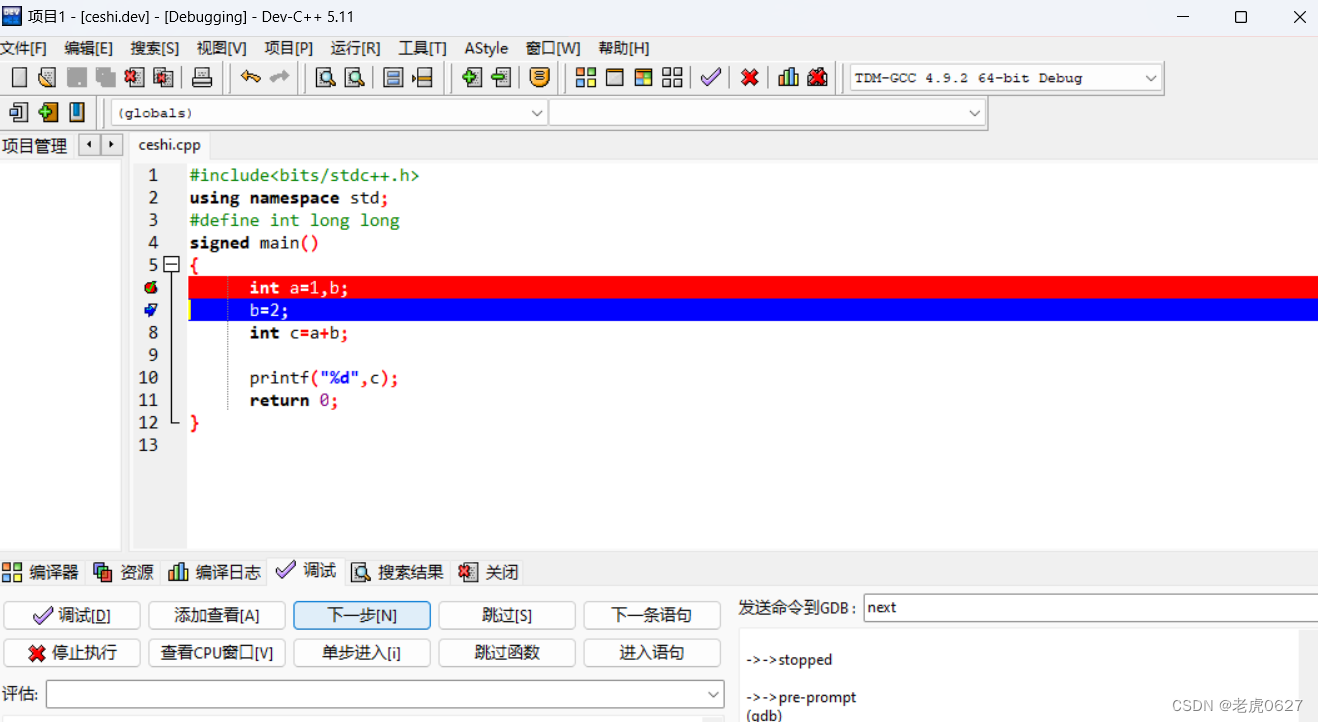Click the Save All toolbar icon
The height and width of the screenshot is (722, 1318).
105,77
